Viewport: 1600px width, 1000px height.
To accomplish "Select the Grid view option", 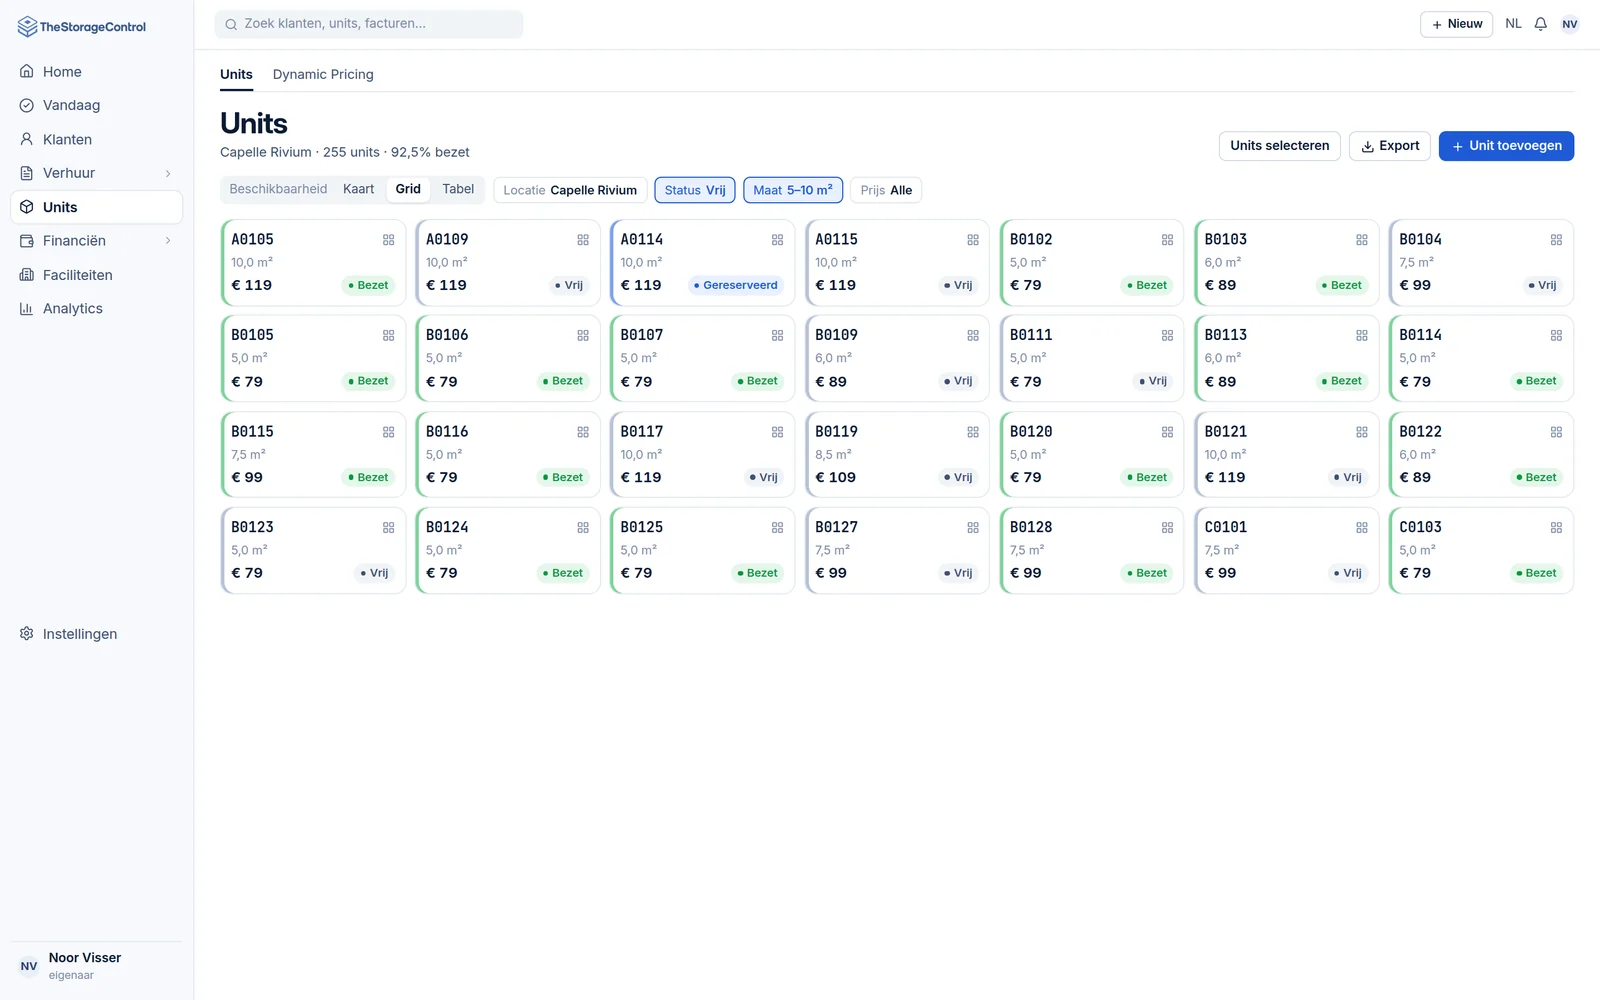I will (x=408, y=189).
